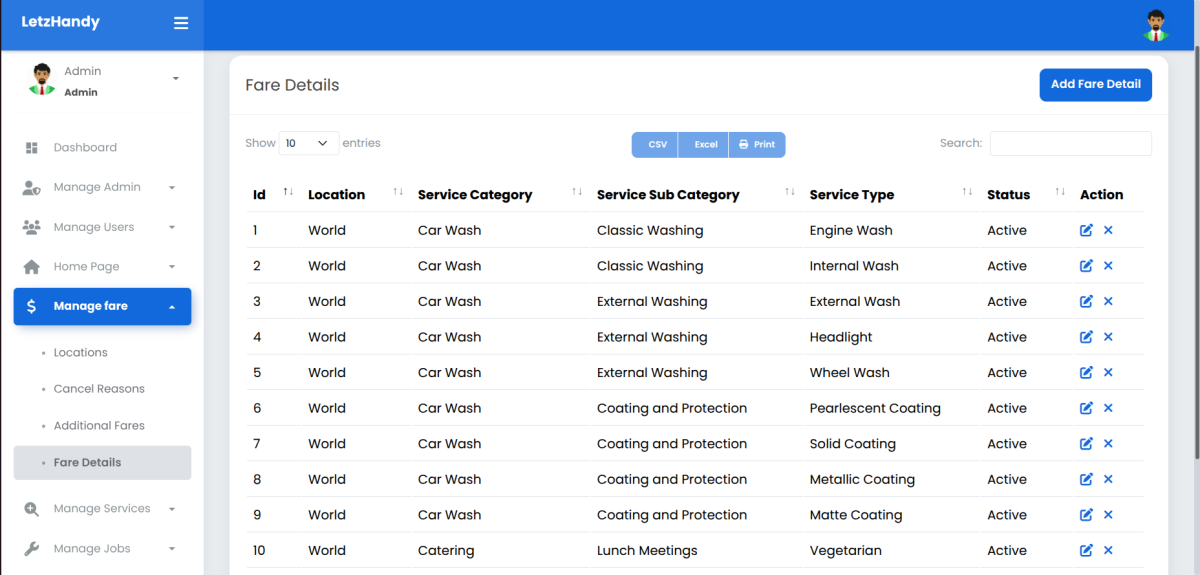Viewport: 1200px width, 575px height.
Task: Delete the Pearlescent Coating fare row
Action: click(x=1108, y=408)
